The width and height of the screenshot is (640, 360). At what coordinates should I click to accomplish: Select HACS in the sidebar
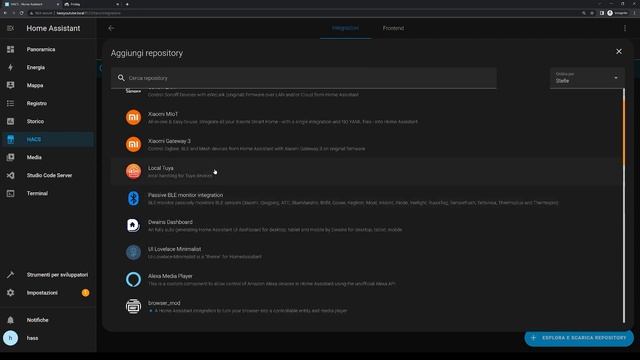click(x=48, y=139)
